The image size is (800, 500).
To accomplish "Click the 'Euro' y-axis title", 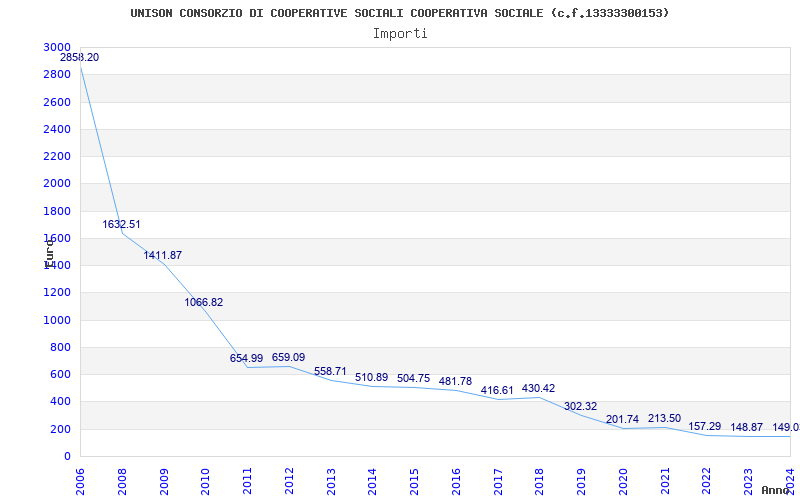I will point(49,254).
